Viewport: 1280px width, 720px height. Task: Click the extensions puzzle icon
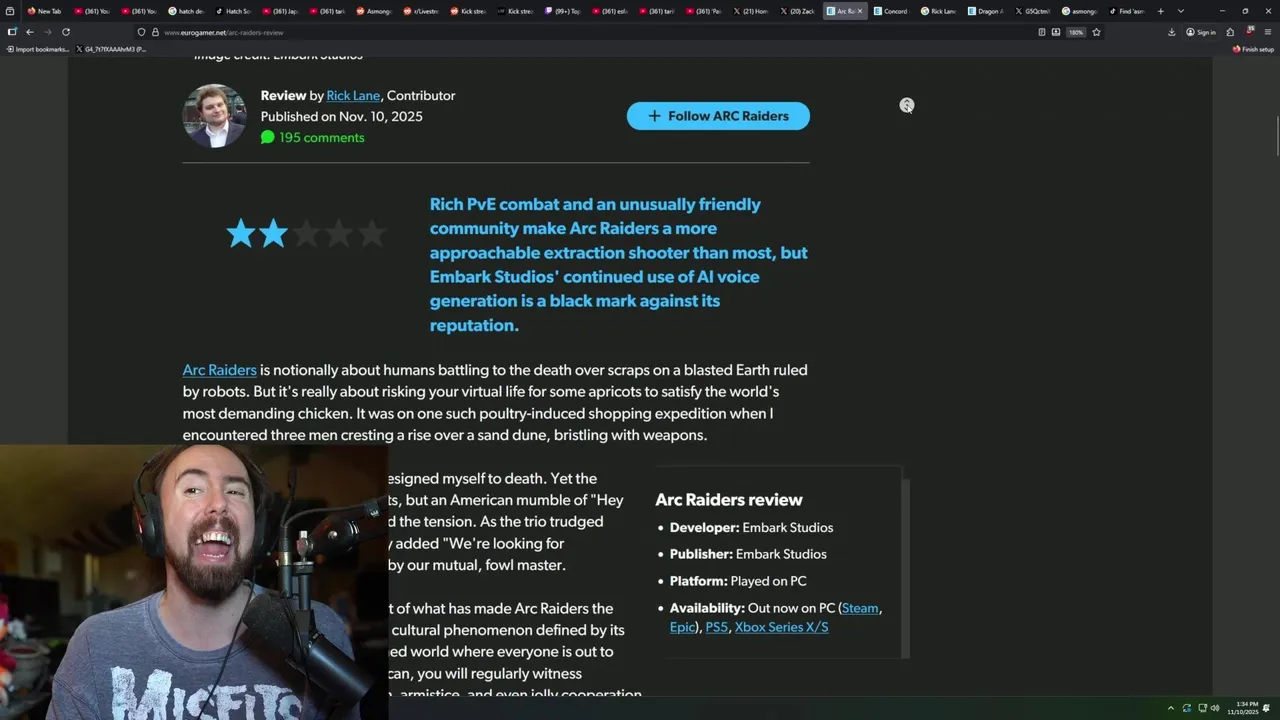[1230, 32]
